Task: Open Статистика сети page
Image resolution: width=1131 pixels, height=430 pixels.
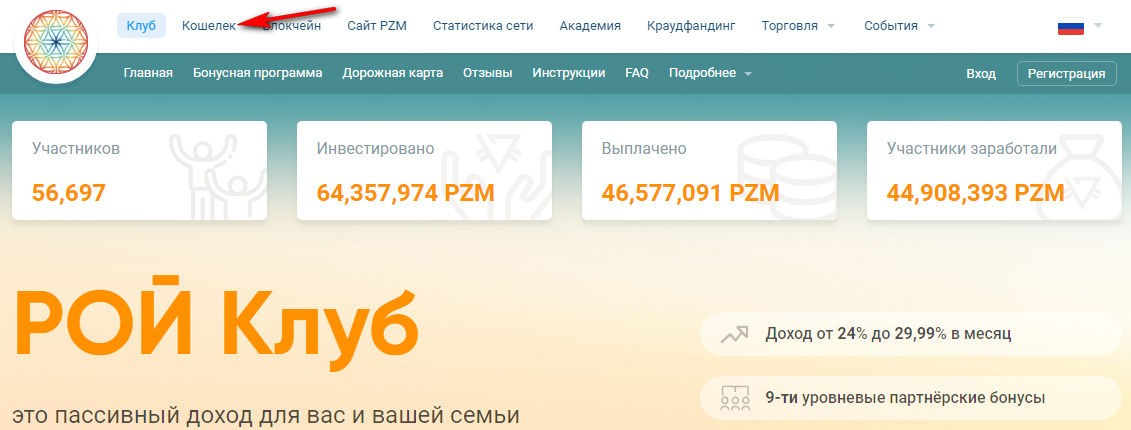Action: coord(483,25)
